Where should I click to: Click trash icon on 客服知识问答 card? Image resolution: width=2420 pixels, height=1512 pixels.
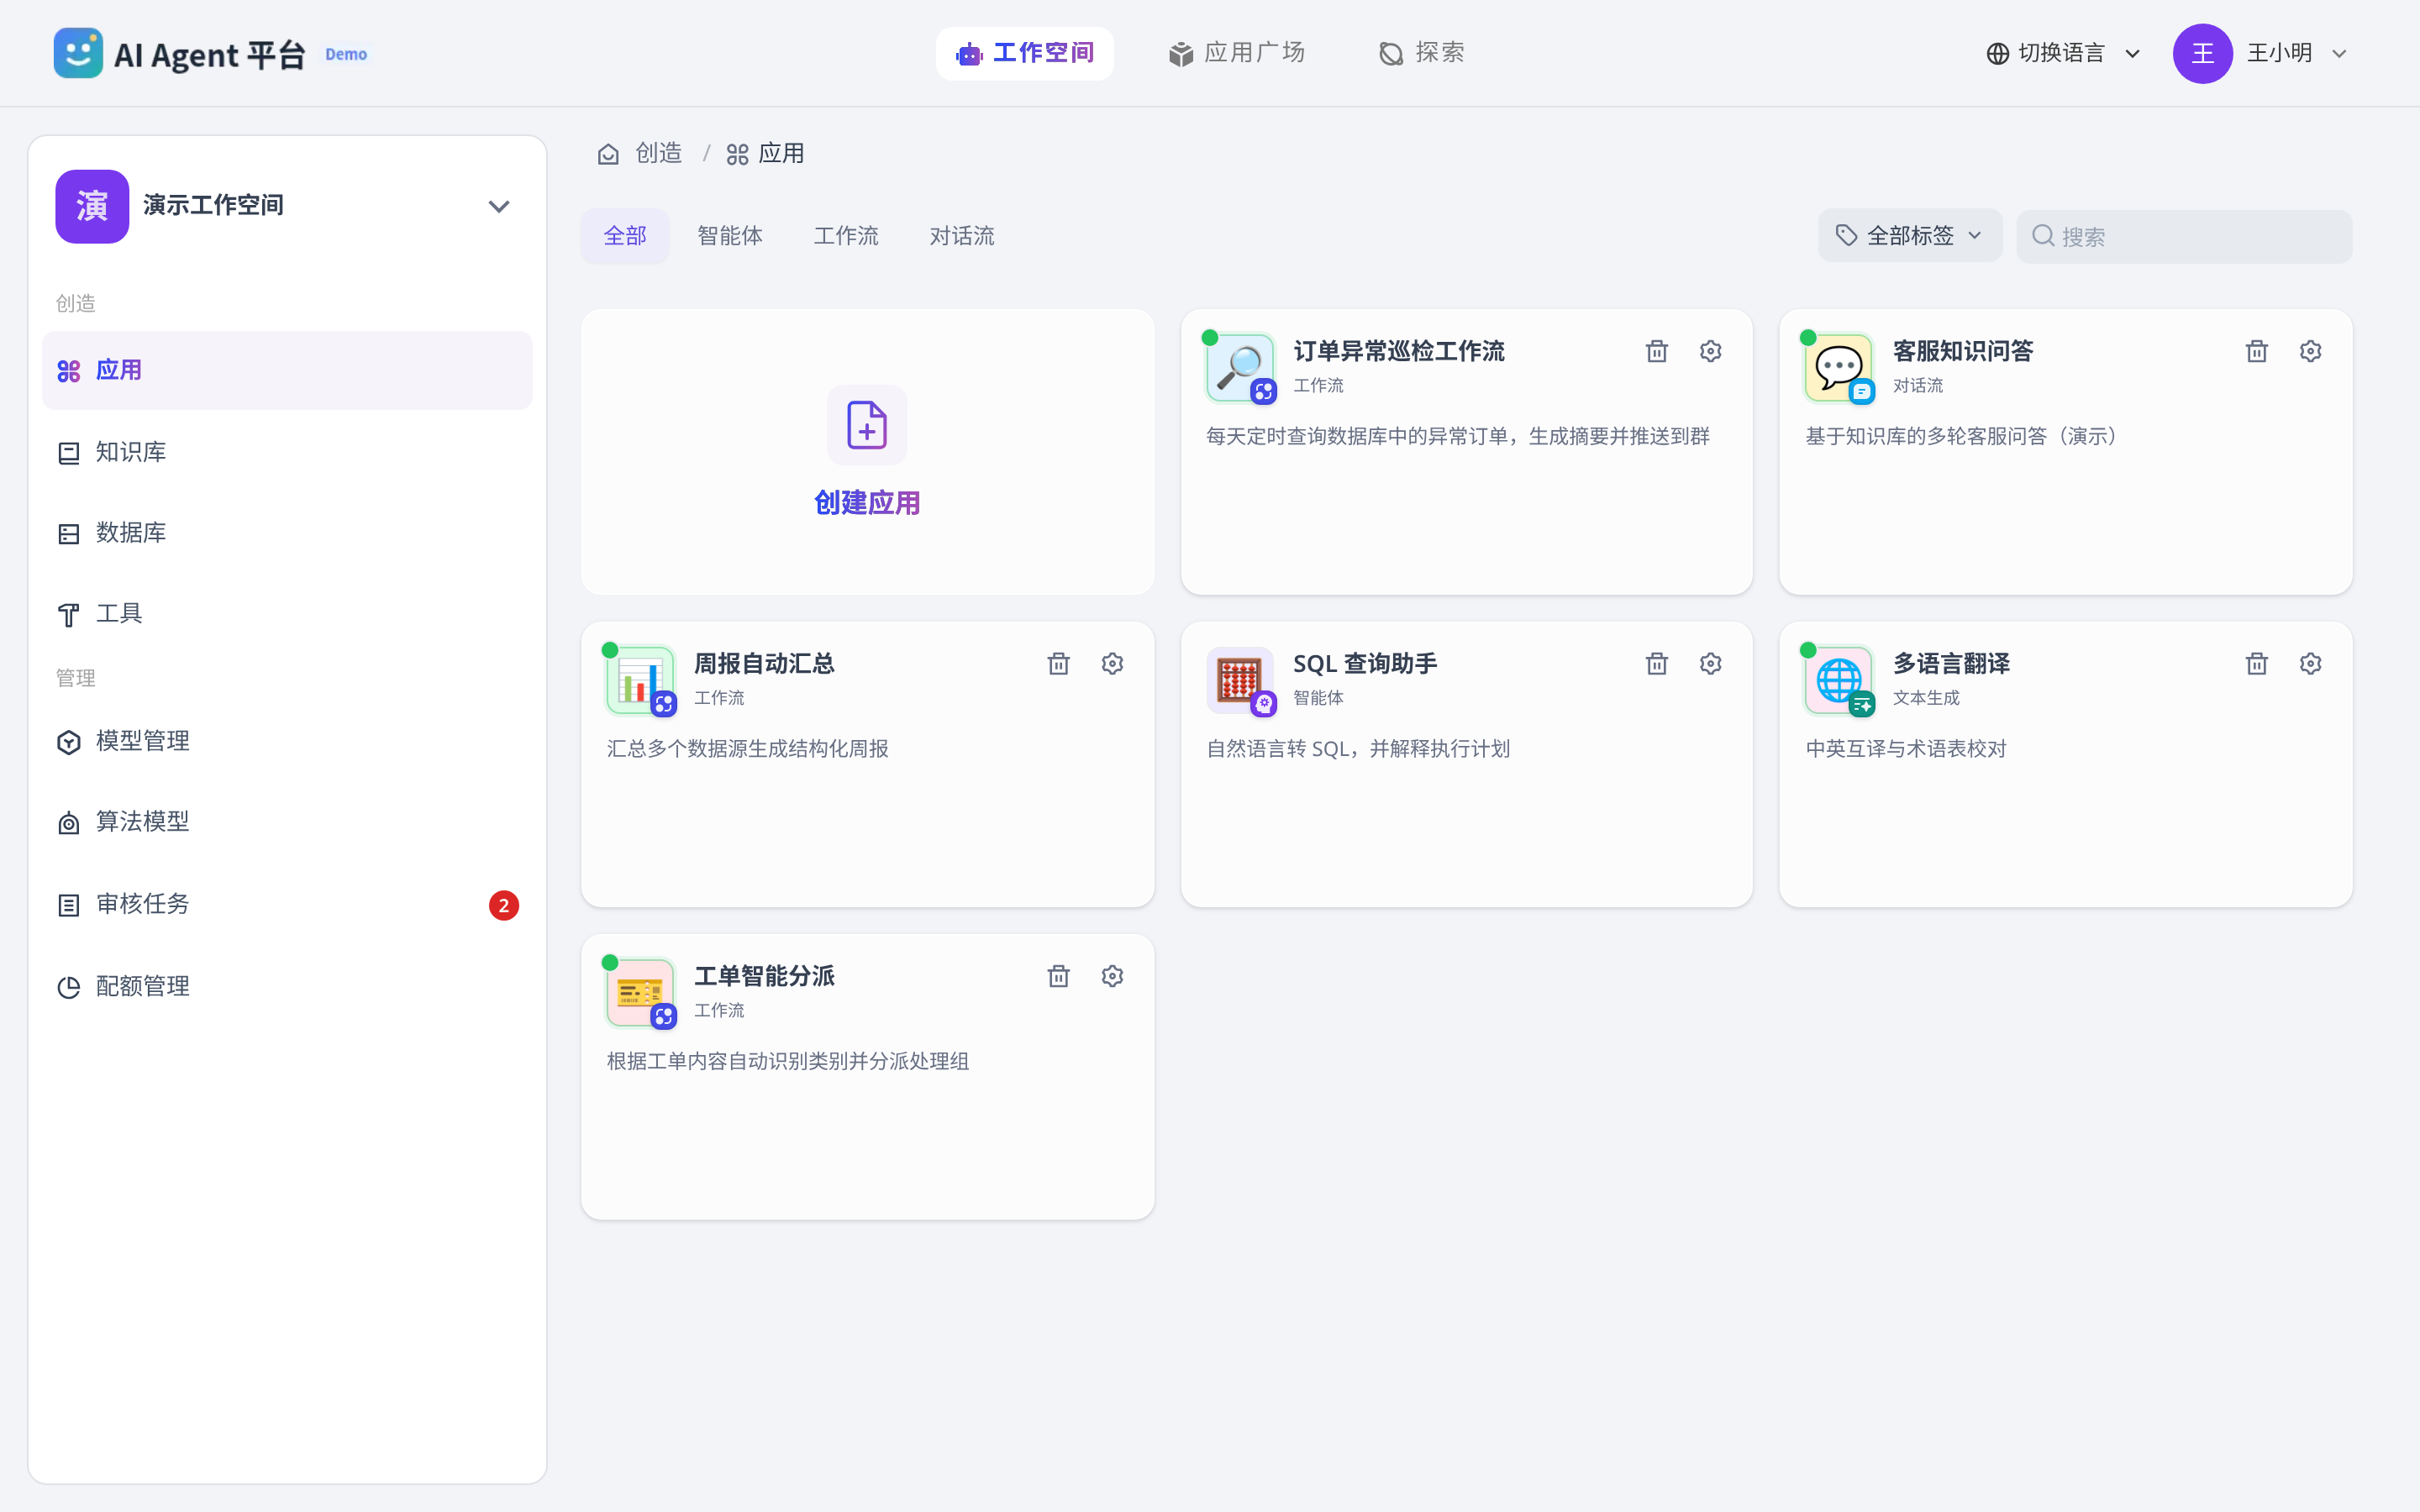point(2257,351)
